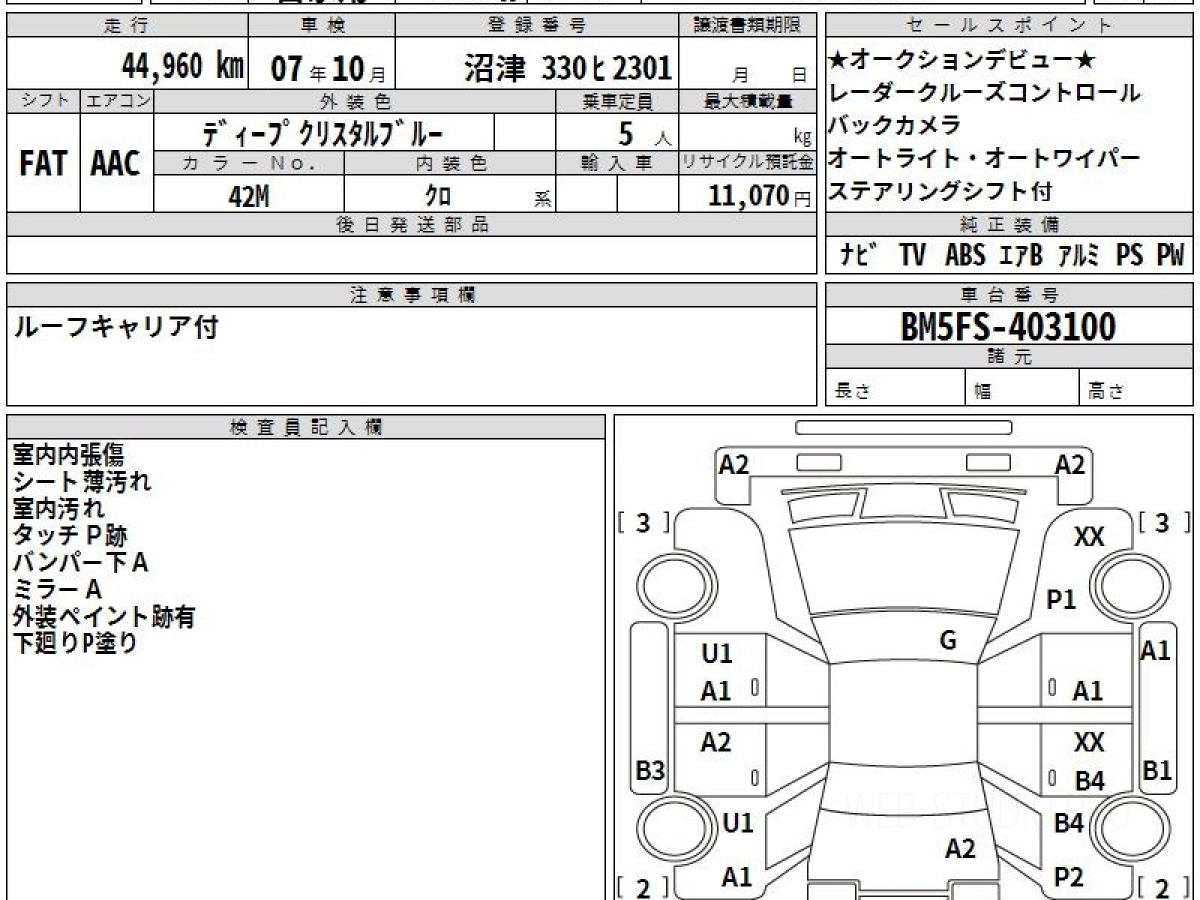
Task: Select interior color クロ
Action: pyautogui.click(x=438, y=197)
